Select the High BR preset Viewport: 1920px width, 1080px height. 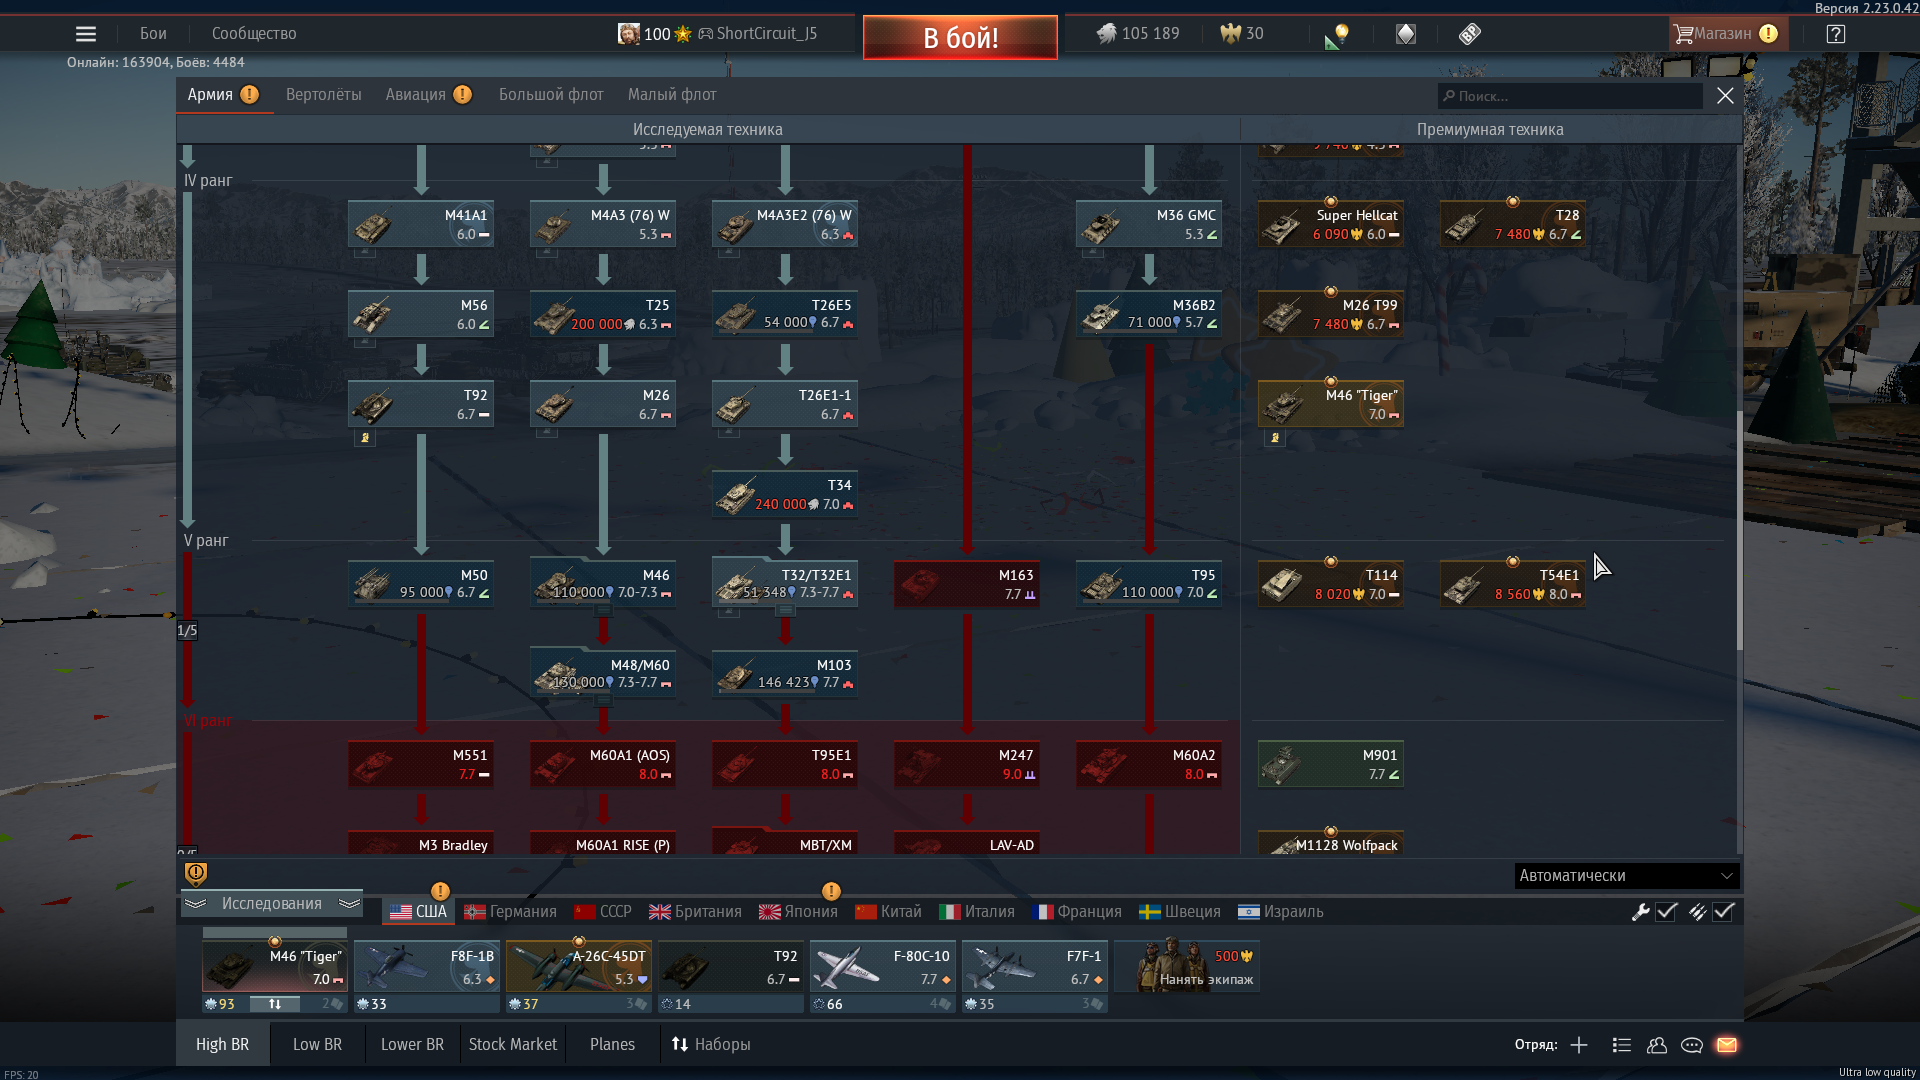tap(222, 1045)
